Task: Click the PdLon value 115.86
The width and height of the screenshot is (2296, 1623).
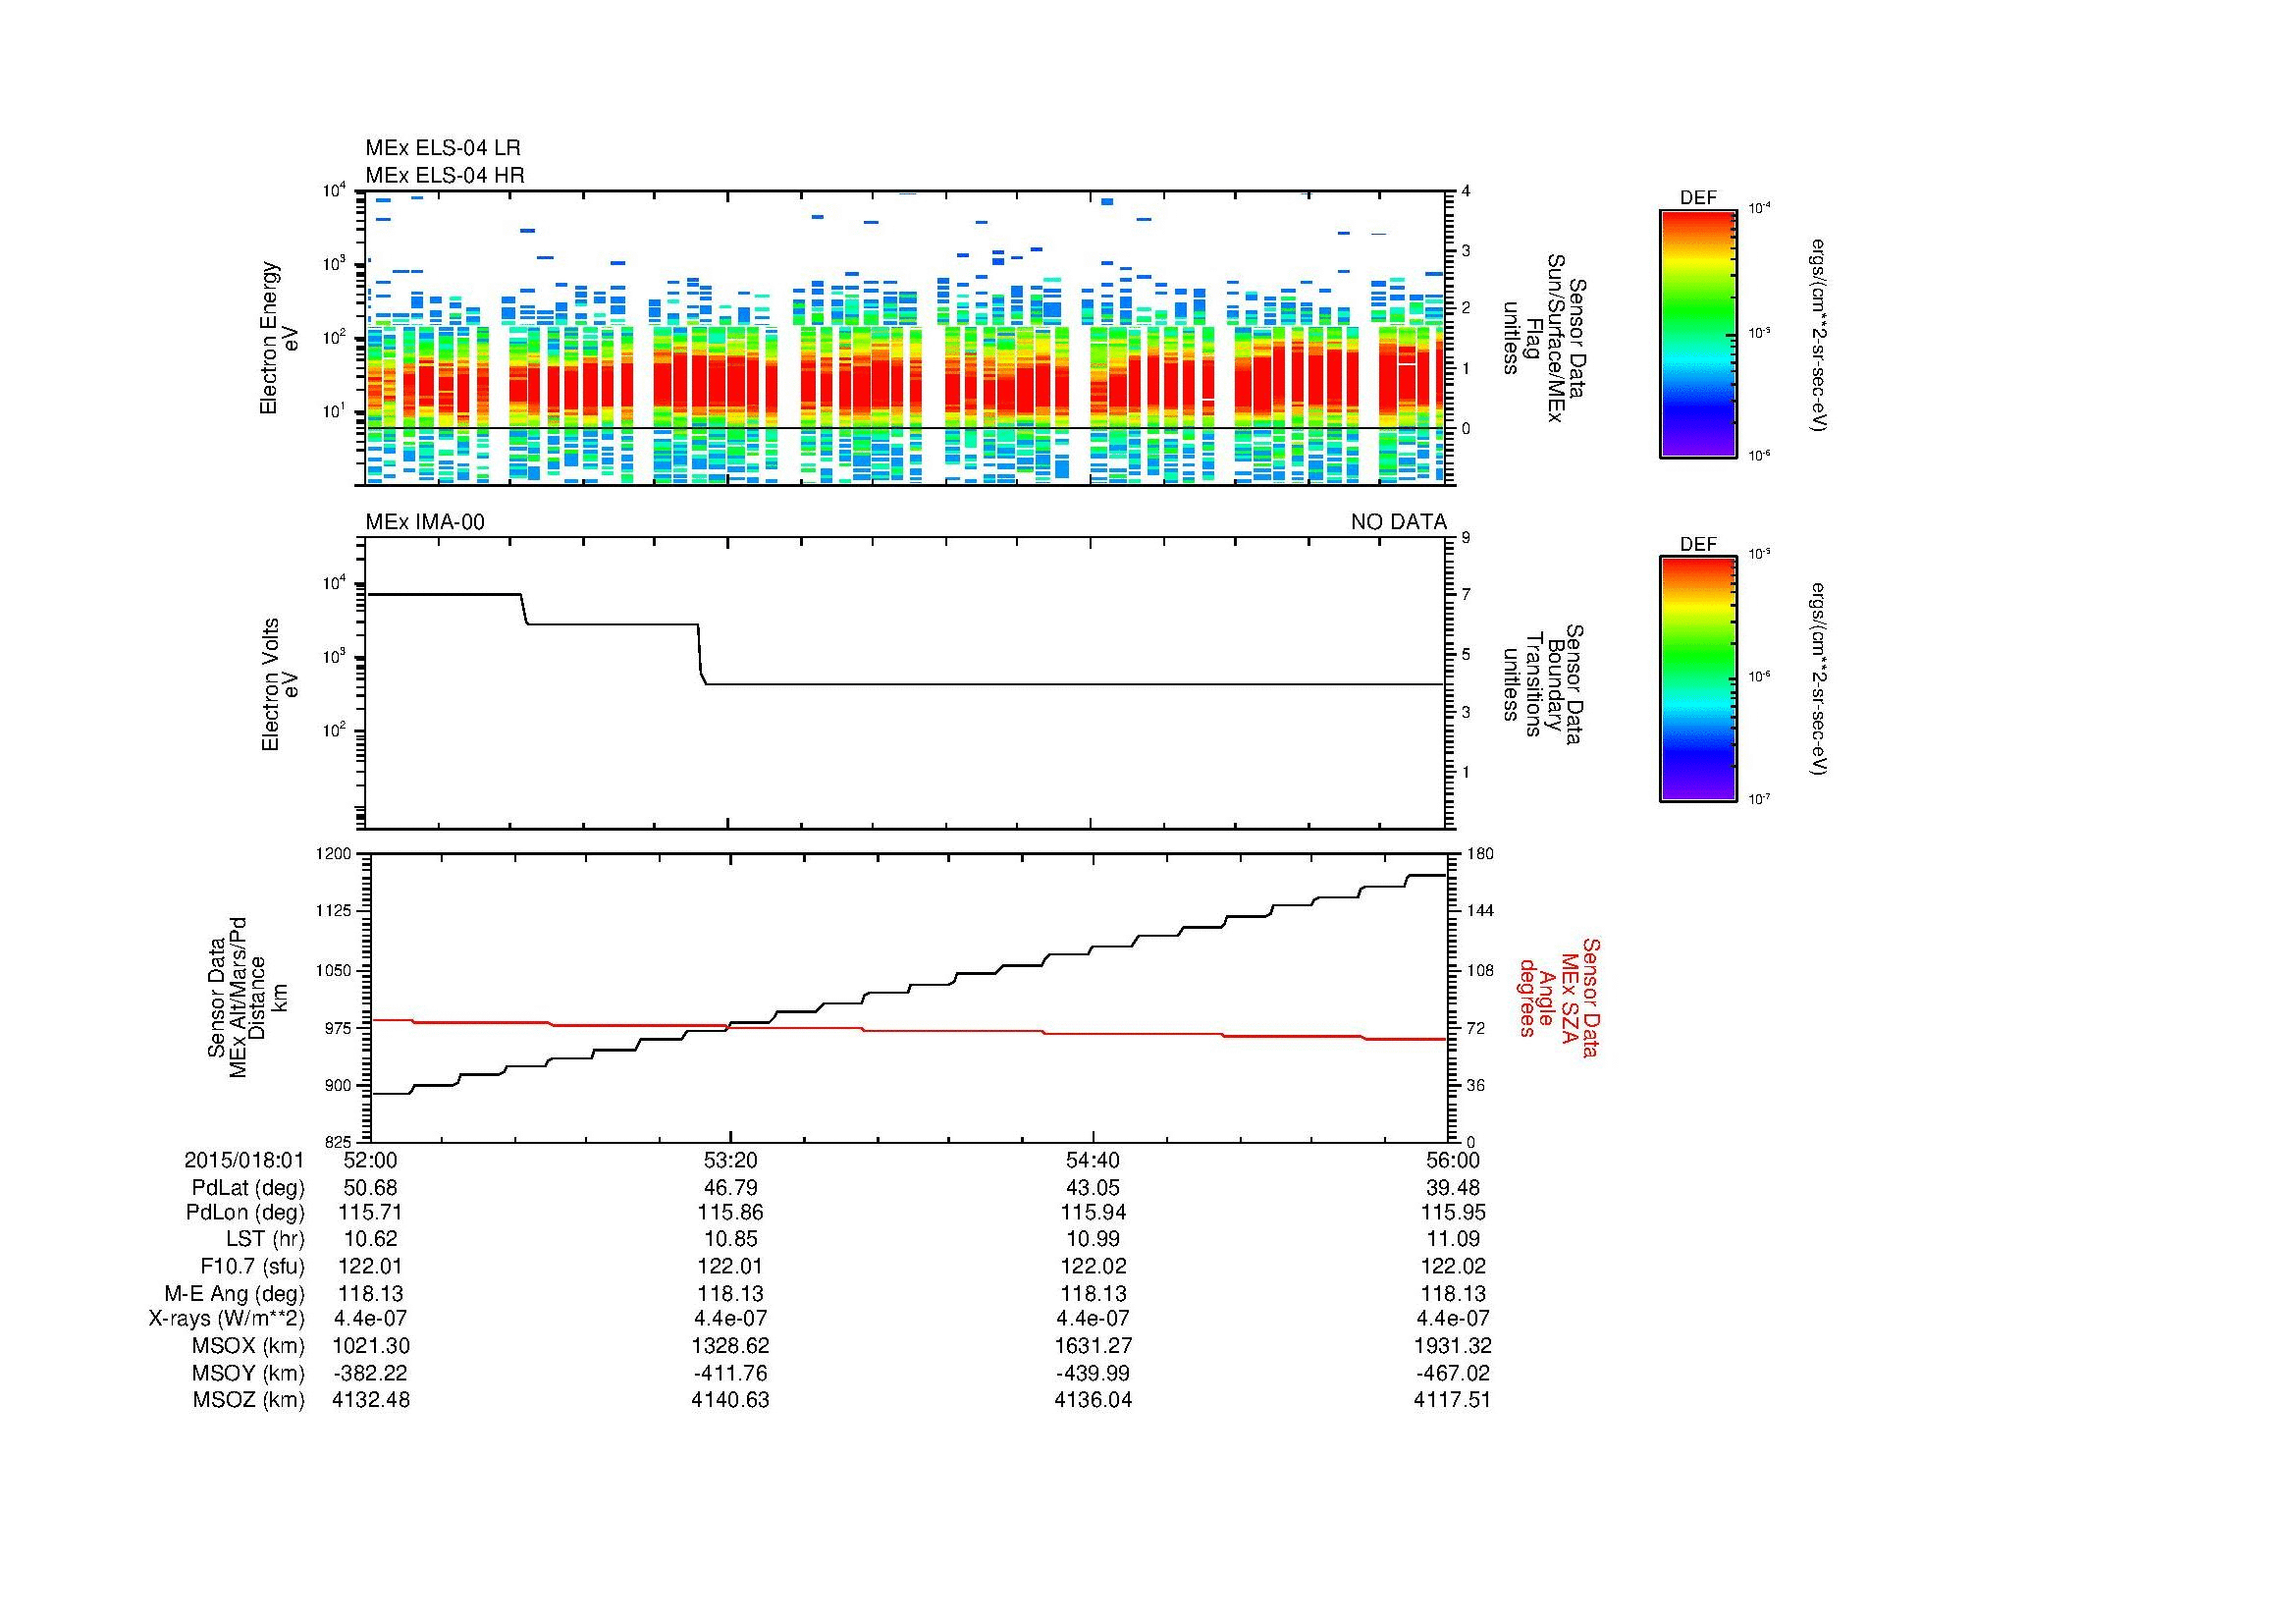Action: pos(731,1212)
